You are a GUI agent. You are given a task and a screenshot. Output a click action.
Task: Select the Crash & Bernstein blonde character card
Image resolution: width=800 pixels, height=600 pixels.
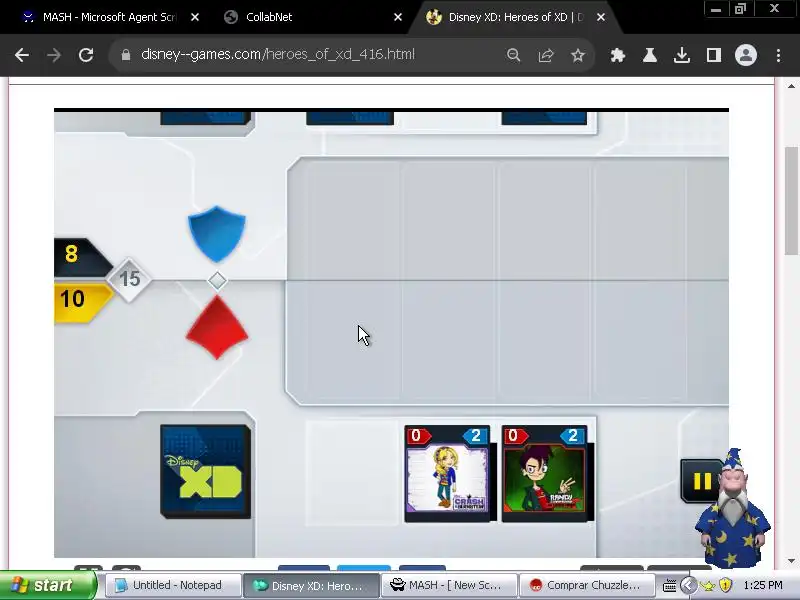point(447,473)
